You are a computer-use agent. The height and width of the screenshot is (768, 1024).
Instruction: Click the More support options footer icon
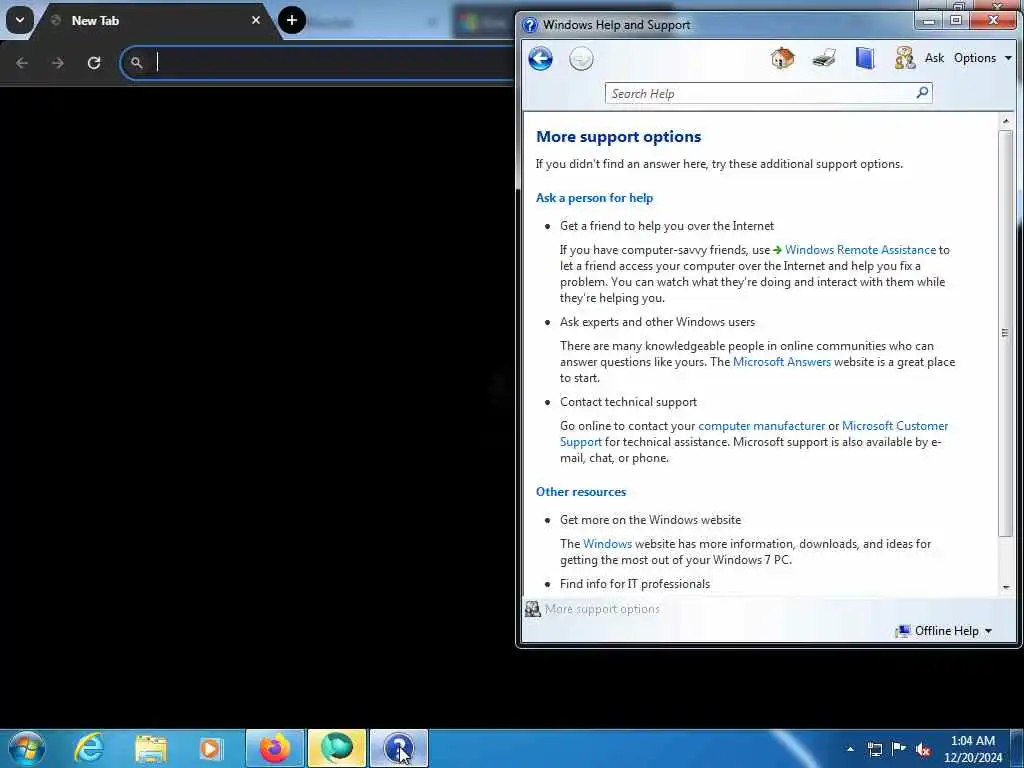click(533, 609)
